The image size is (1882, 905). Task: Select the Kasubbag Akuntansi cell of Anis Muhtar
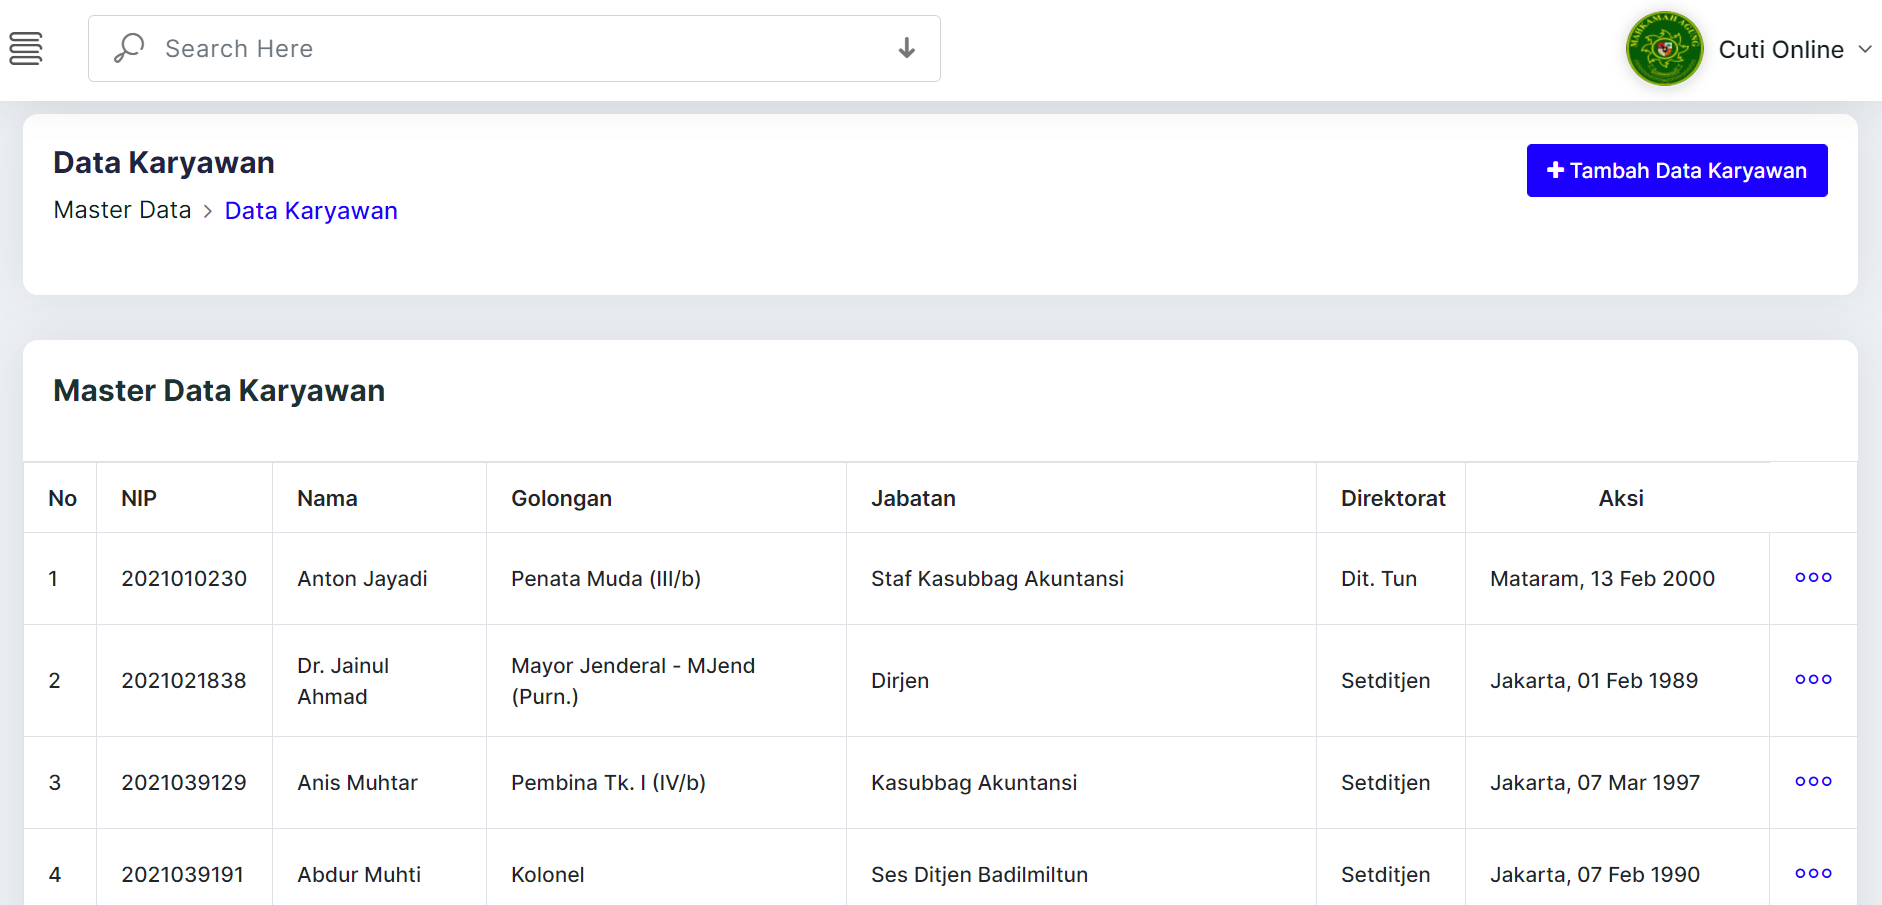[x=974, y=783]
